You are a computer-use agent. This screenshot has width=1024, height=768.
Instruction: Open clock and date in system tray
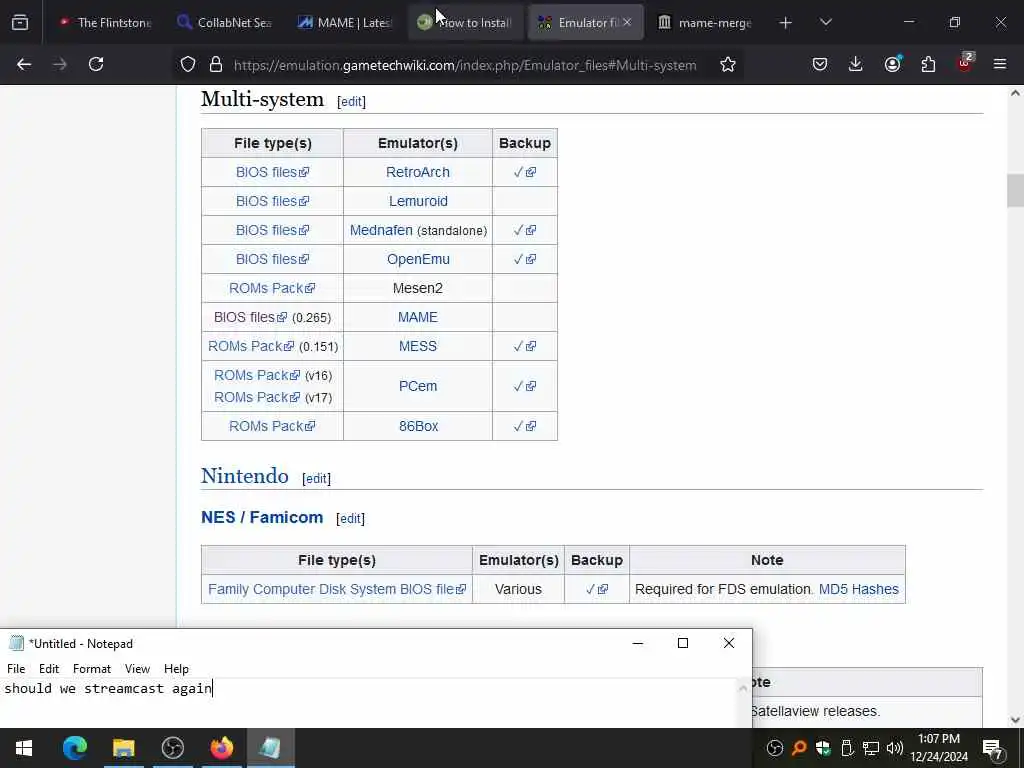(x=938, y=748)
